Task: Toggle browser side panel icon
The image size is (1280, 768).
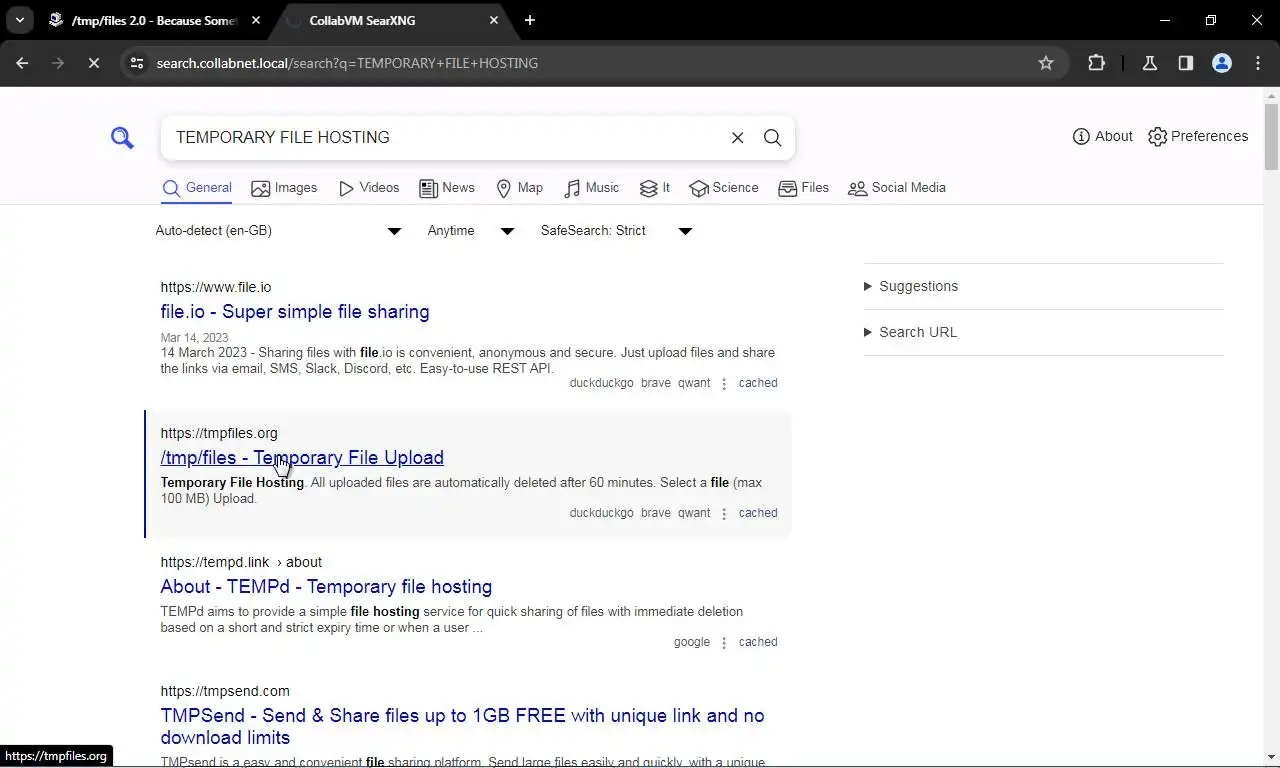Action: pos(1186,63)
